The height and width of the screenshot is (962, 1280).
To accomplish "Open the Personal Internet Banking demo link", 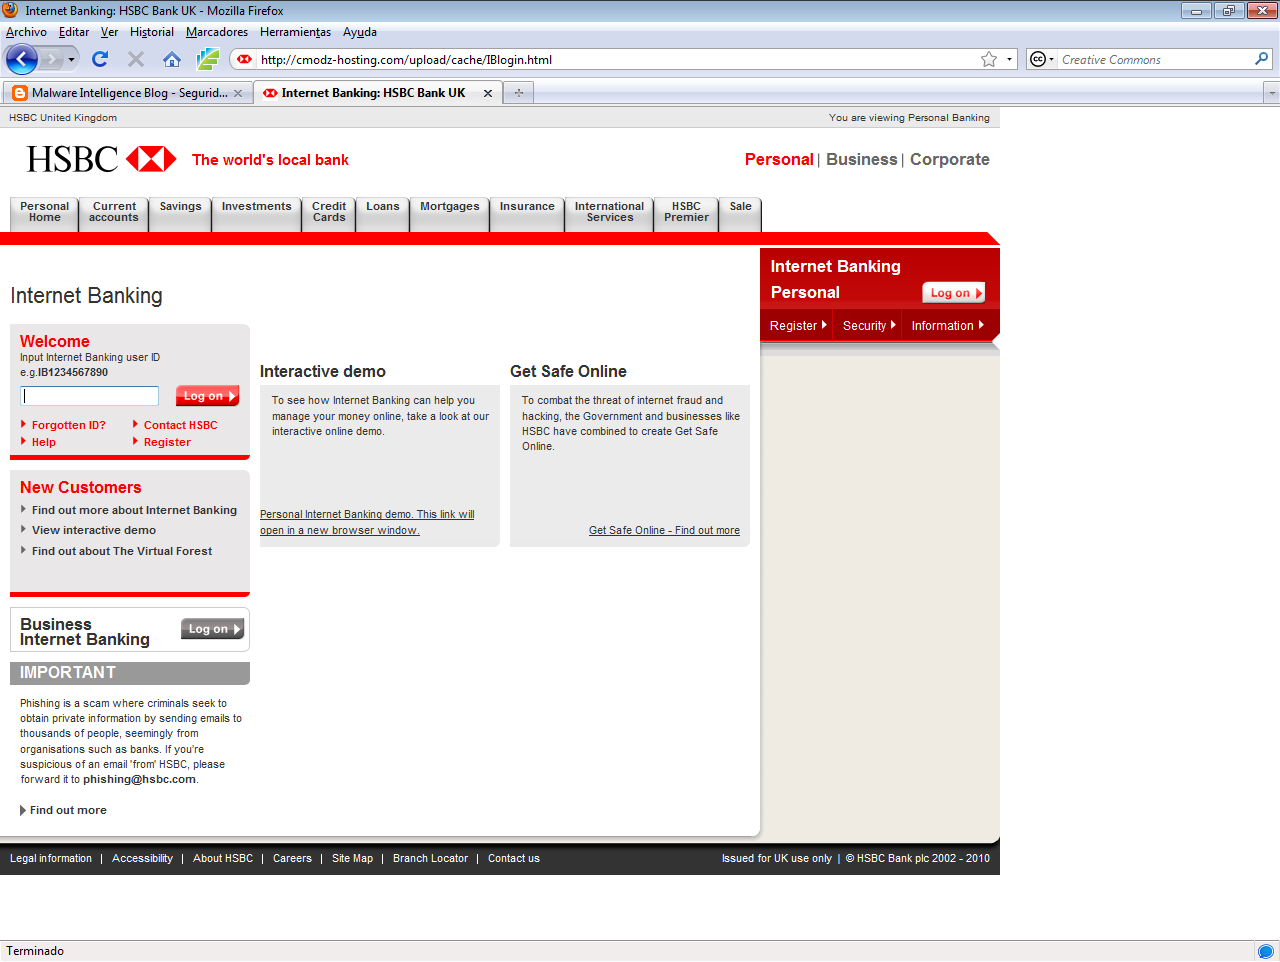I will (367, 522).
